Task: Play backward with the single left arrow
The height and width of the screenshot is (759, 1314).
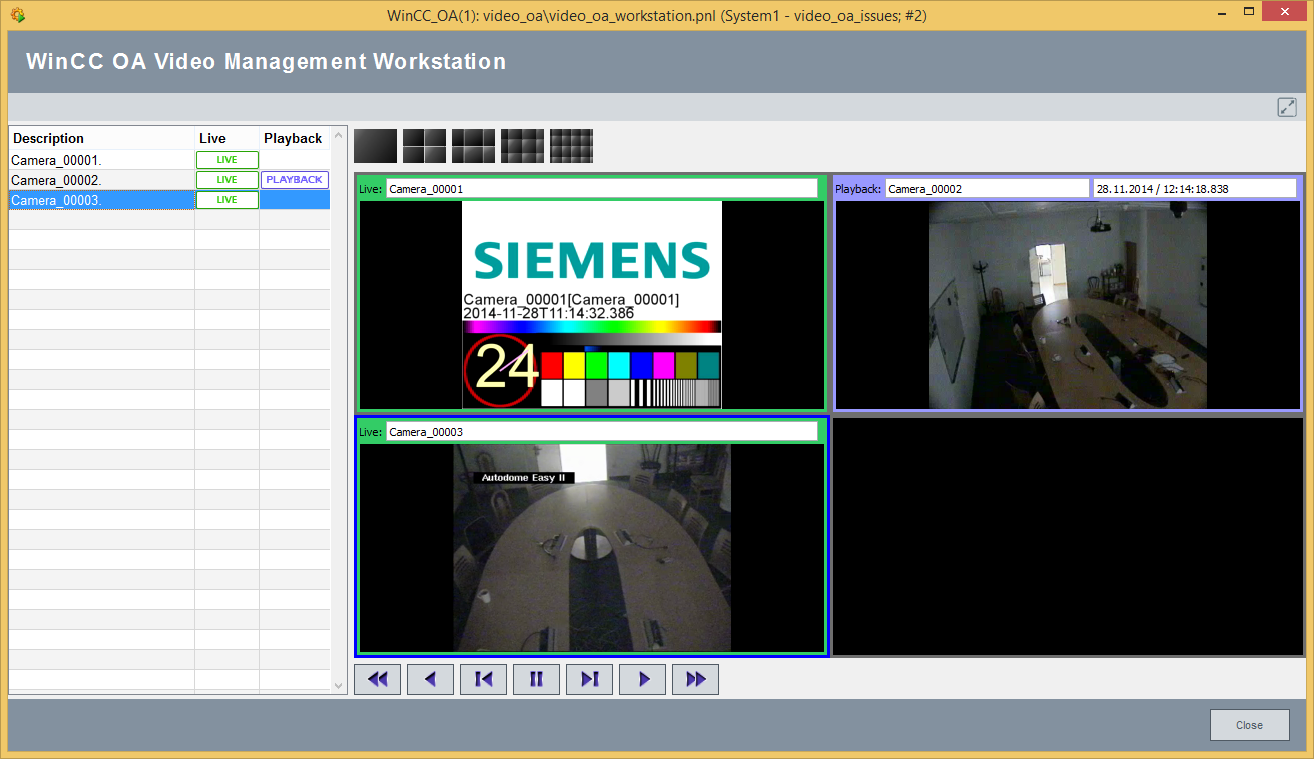Action: 430,679
